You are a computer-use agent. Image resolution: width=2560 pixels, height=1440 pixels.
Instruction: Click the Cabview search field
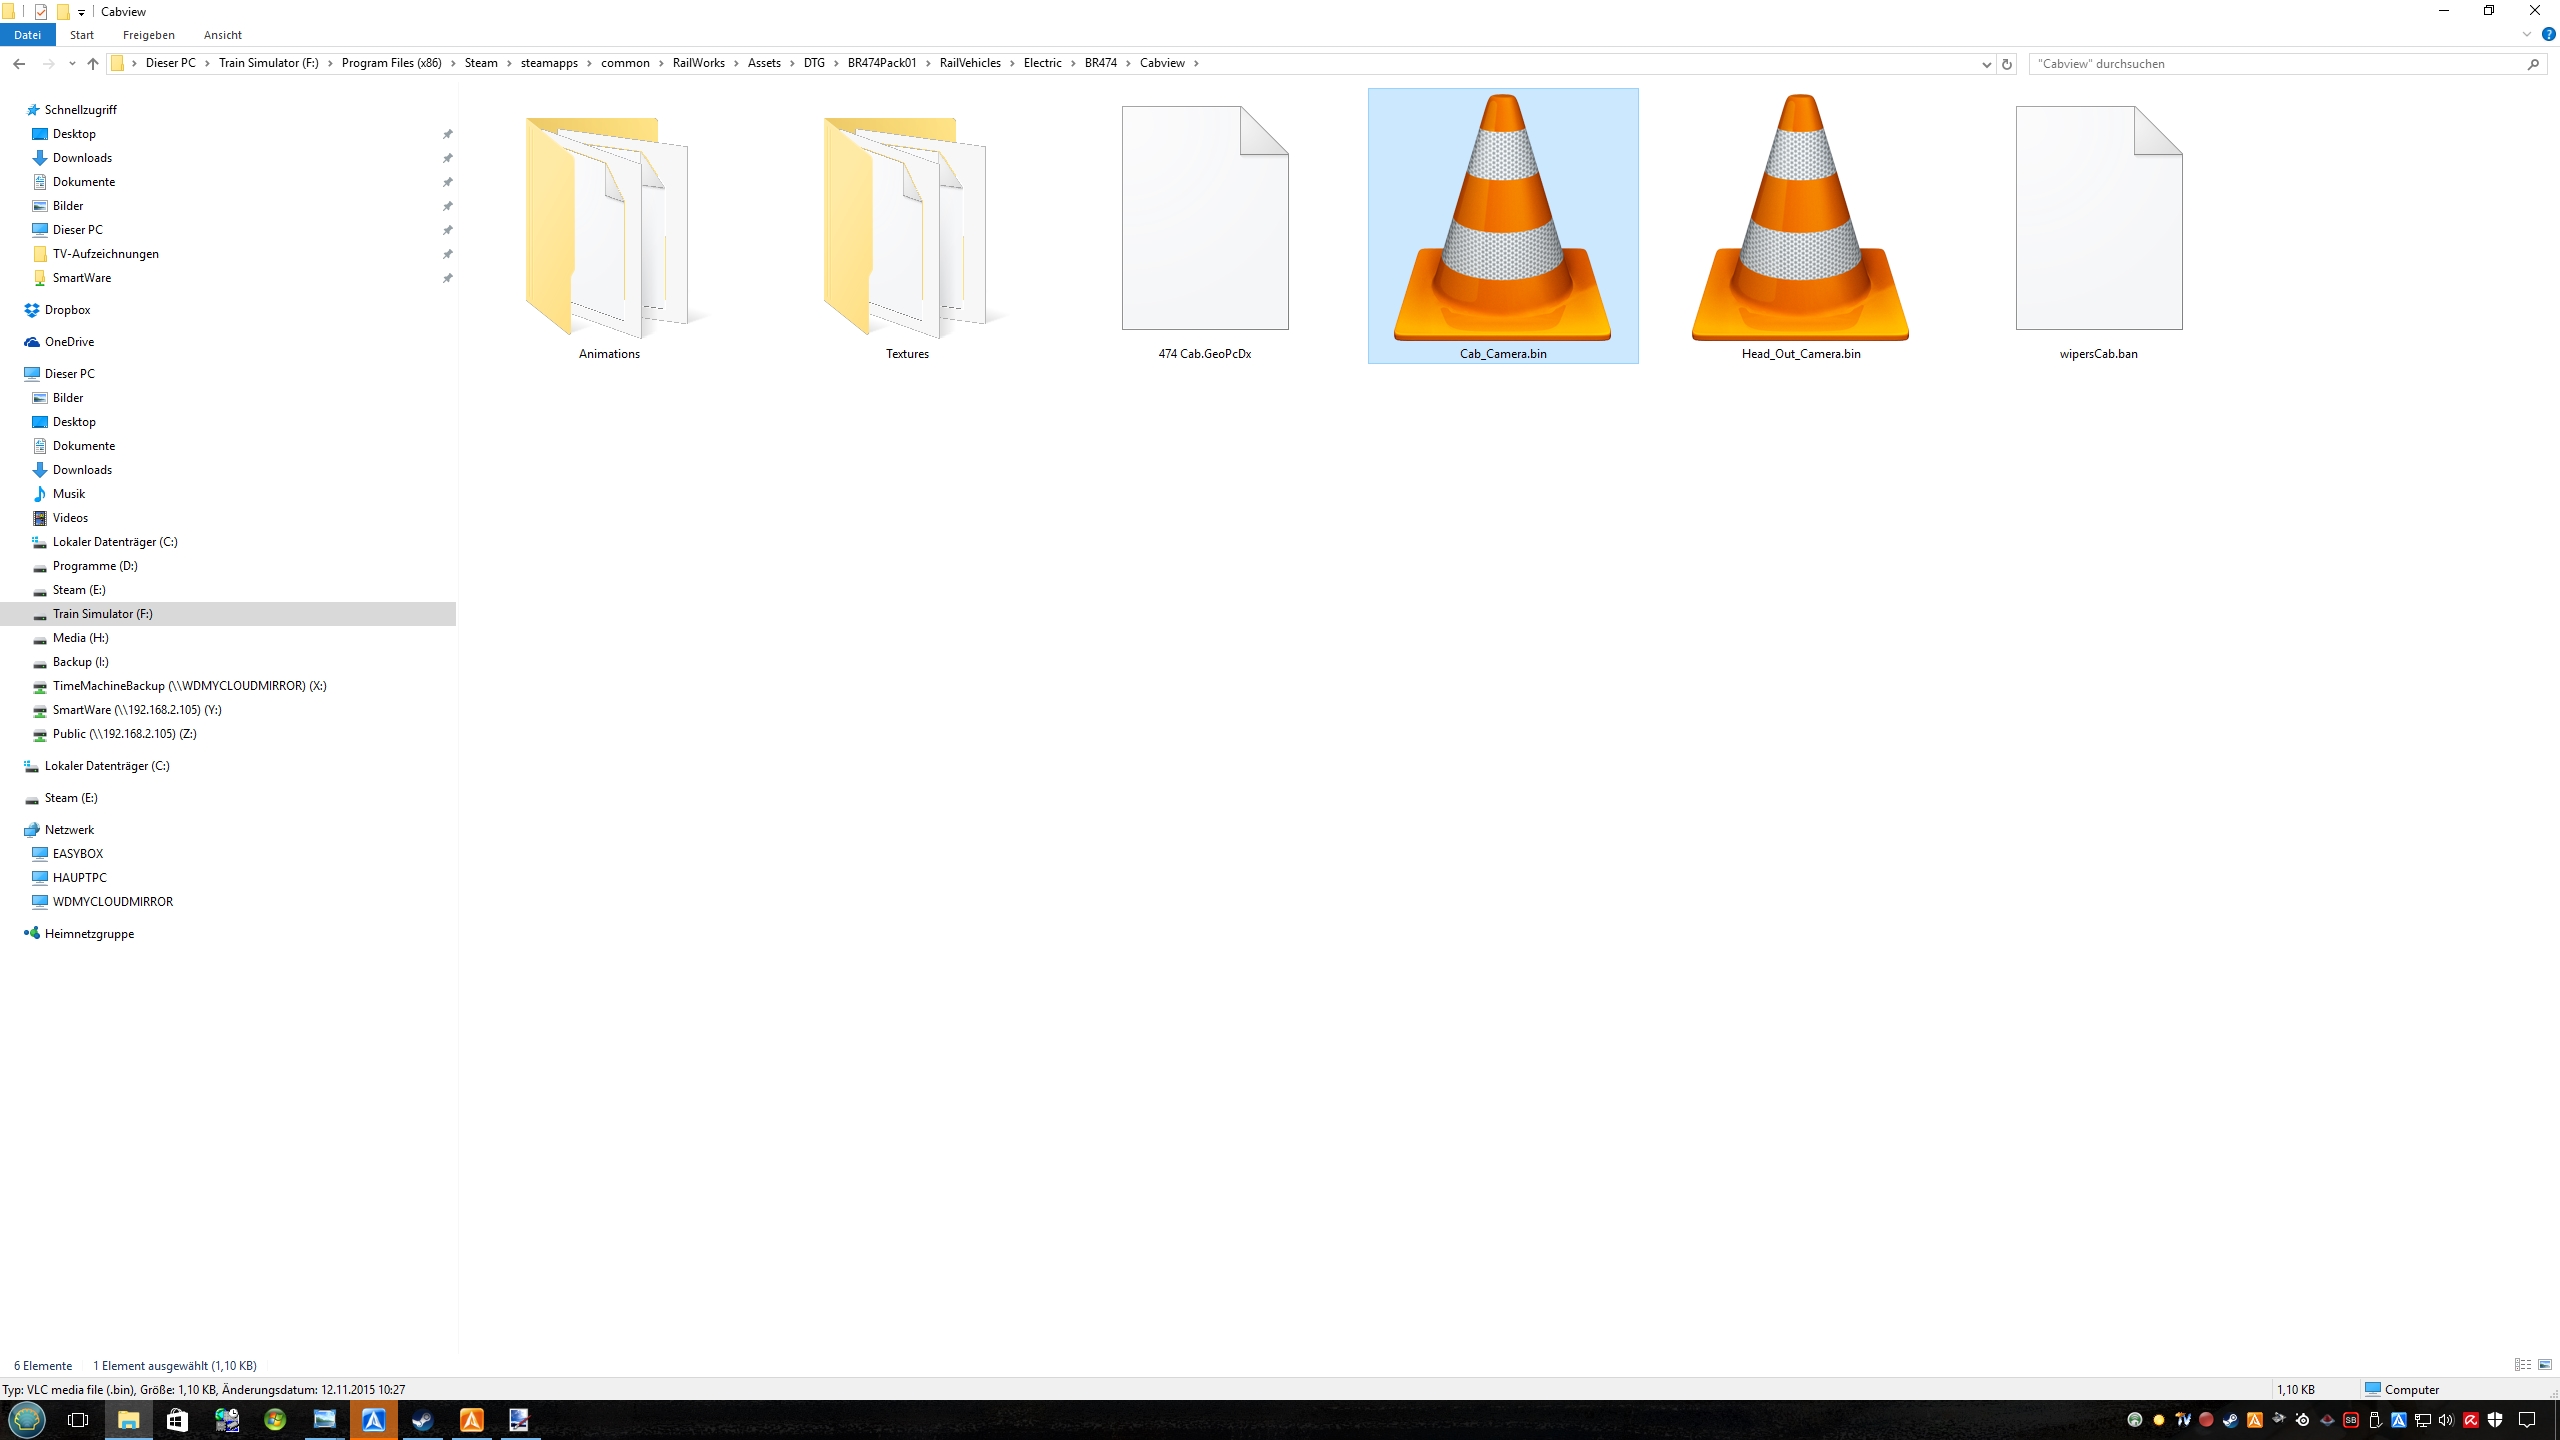[2270, 64]
